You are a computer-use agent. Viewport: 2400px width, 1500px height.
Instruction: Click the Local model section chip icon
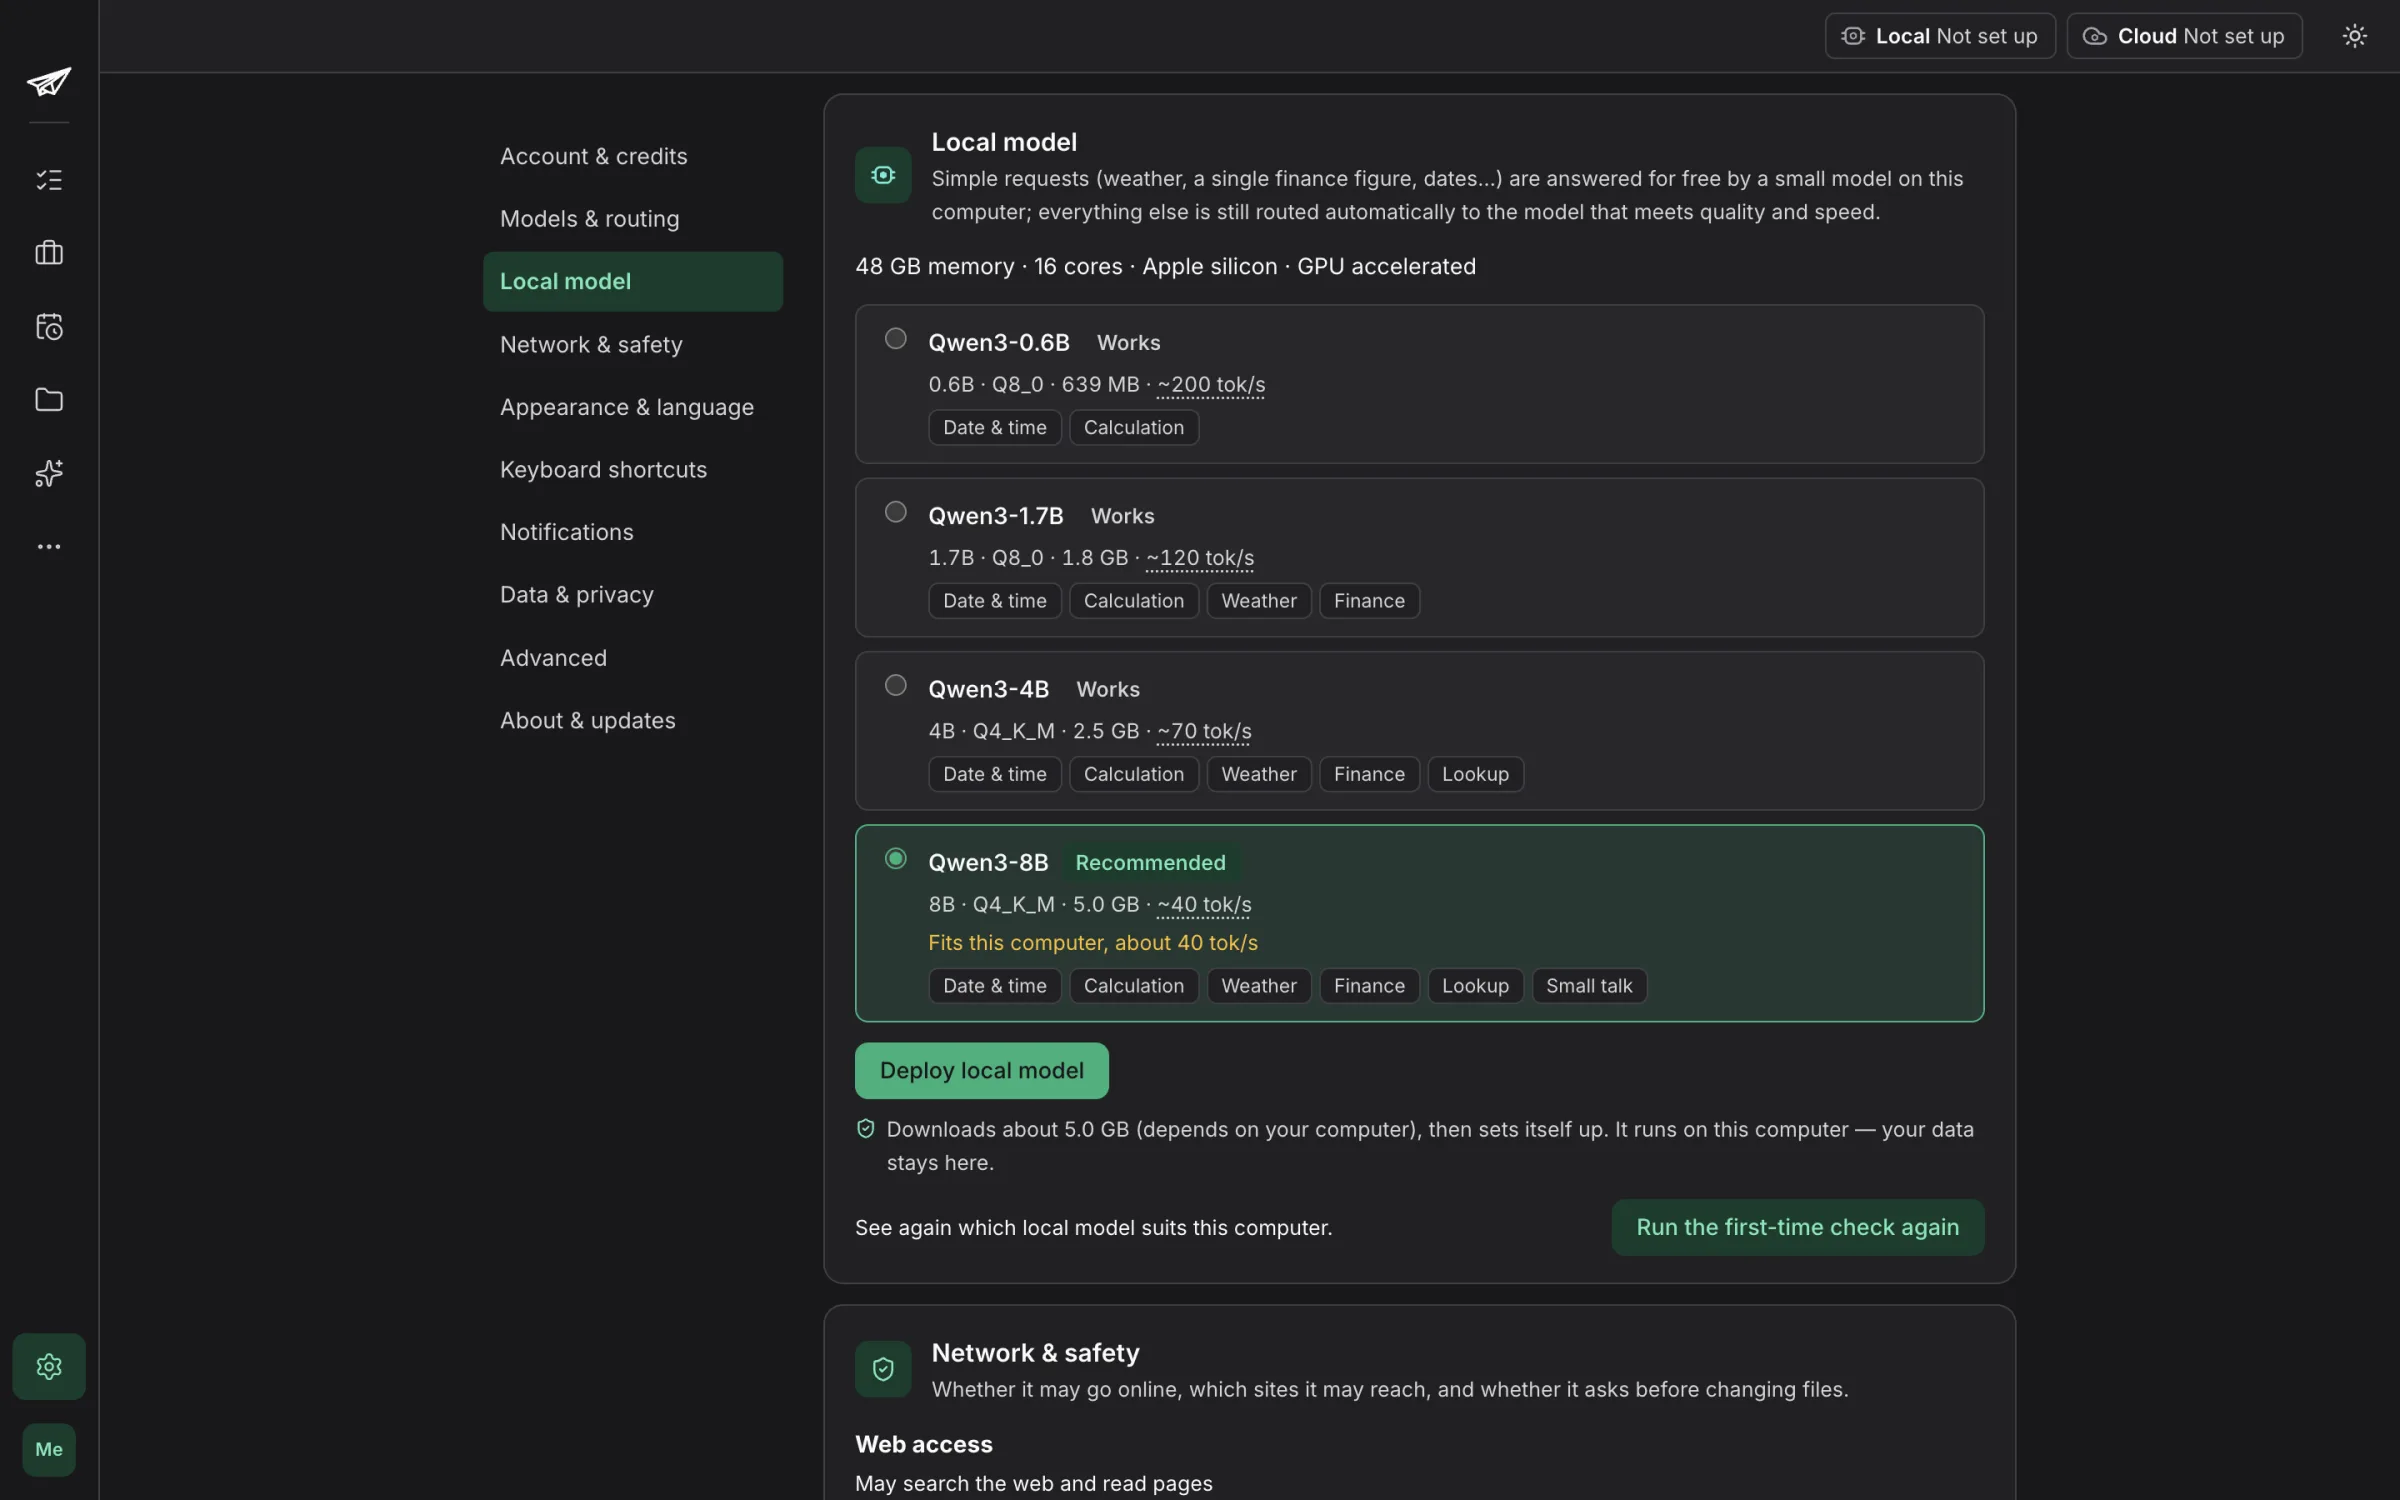882,175
